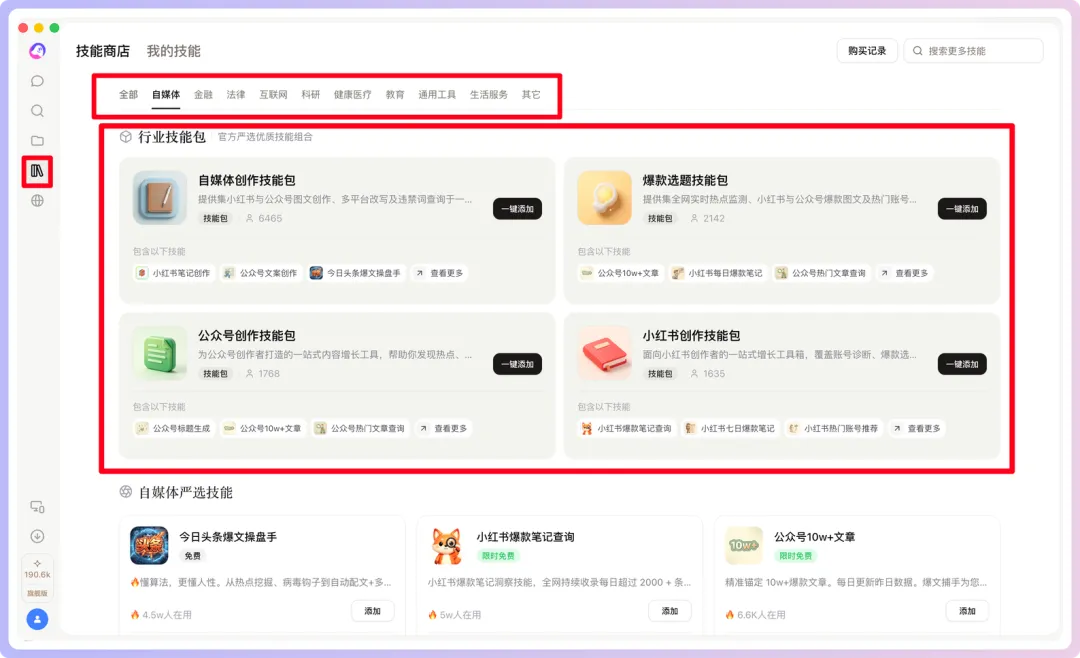Image resolution: width=1080 pixels, height=658 pixels.
Task: Select 技能商店 tab
Action: coord(103,51)
